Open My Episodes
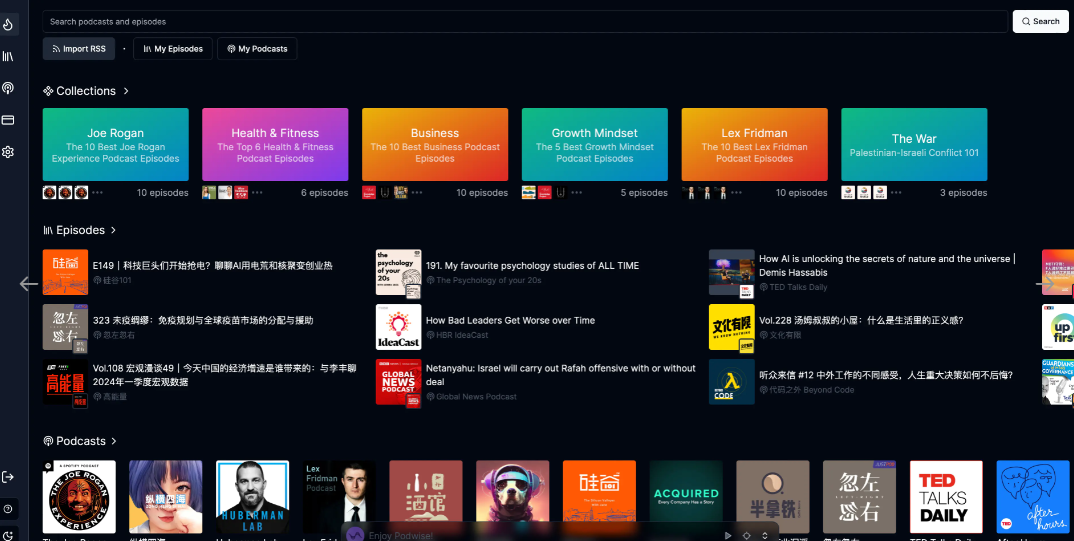The width and height of the screenshot is (1074, 541). coord(173,49)
